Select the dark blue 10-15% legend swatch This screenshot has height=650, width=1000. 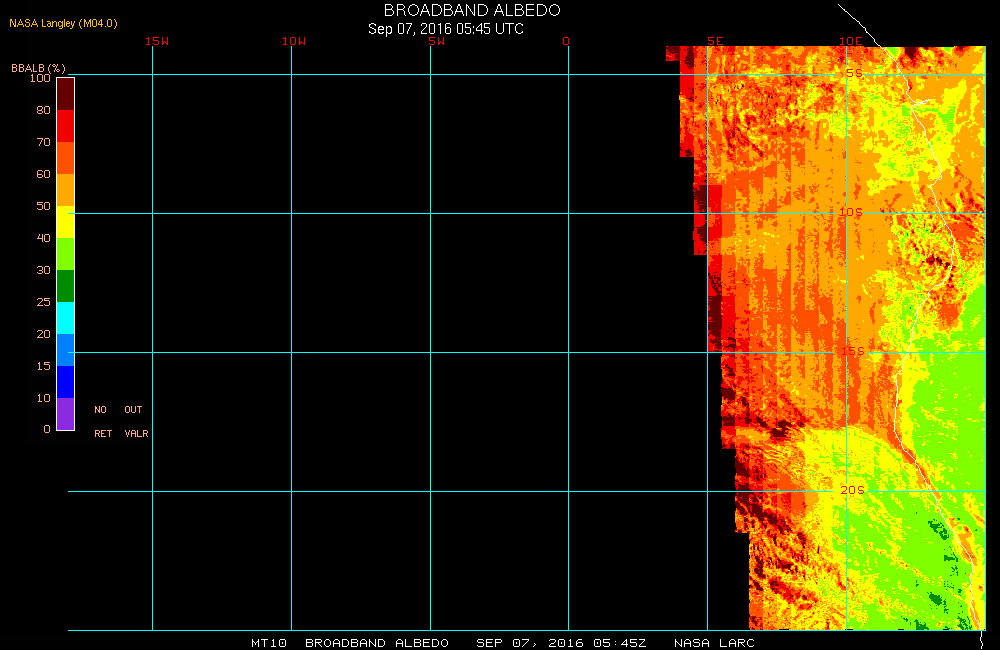tap(65, 382)
